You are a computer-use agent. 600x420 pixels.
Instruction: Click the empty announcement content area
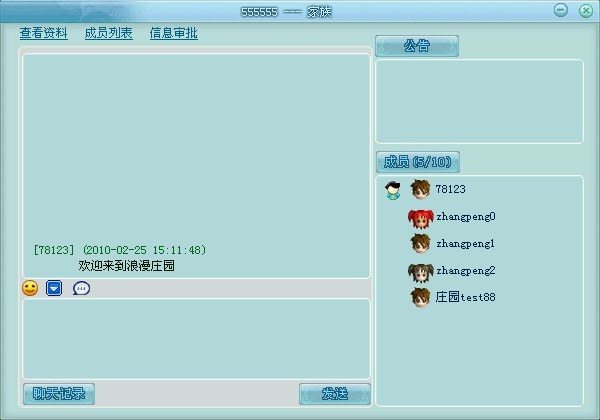(479, 101)
